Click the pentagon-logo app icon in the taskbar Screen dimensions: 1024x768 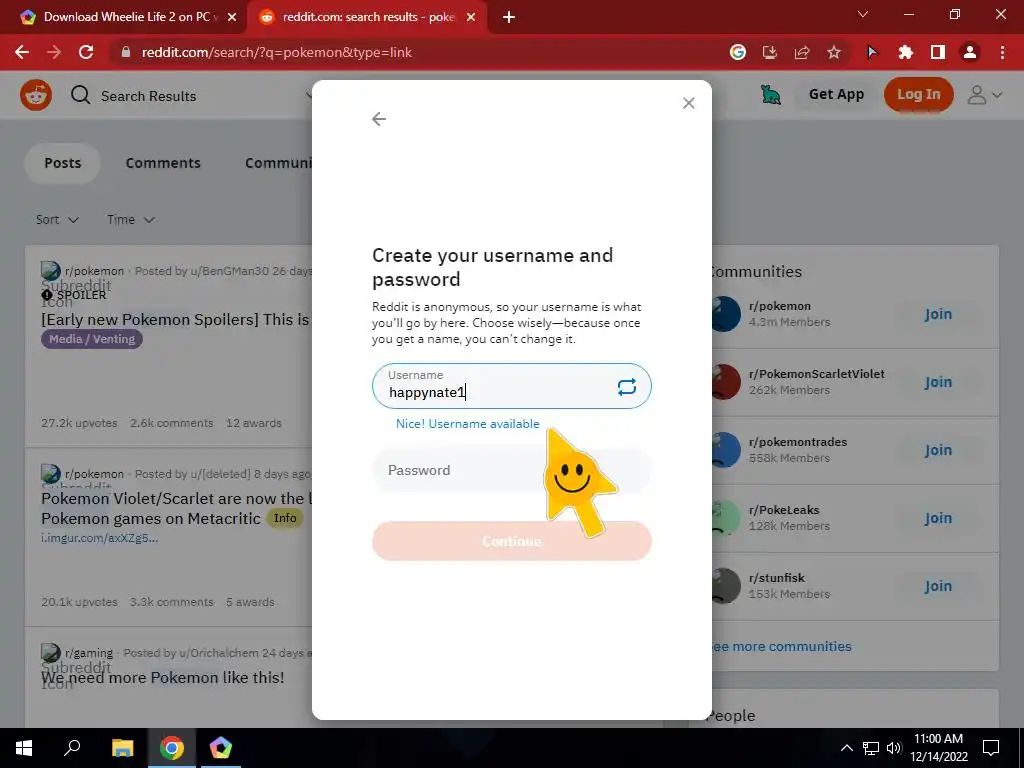(x=221, y=748)
